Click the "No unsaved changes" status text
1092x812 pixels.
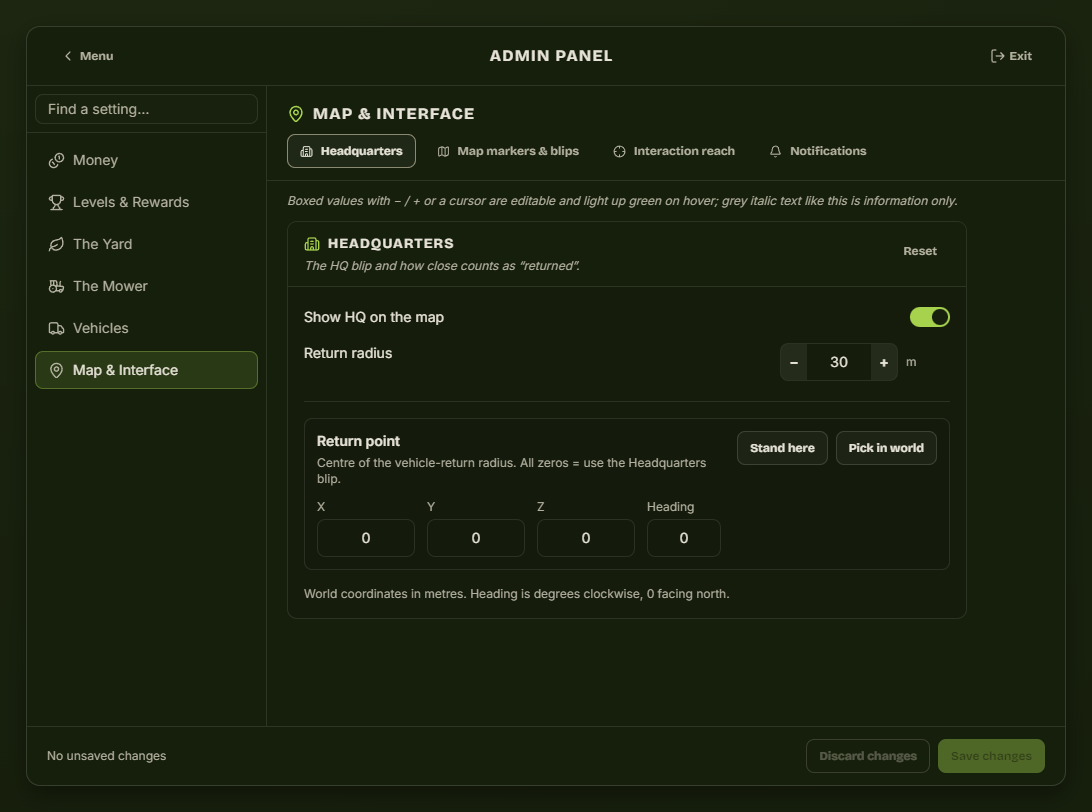click(107, 756)
